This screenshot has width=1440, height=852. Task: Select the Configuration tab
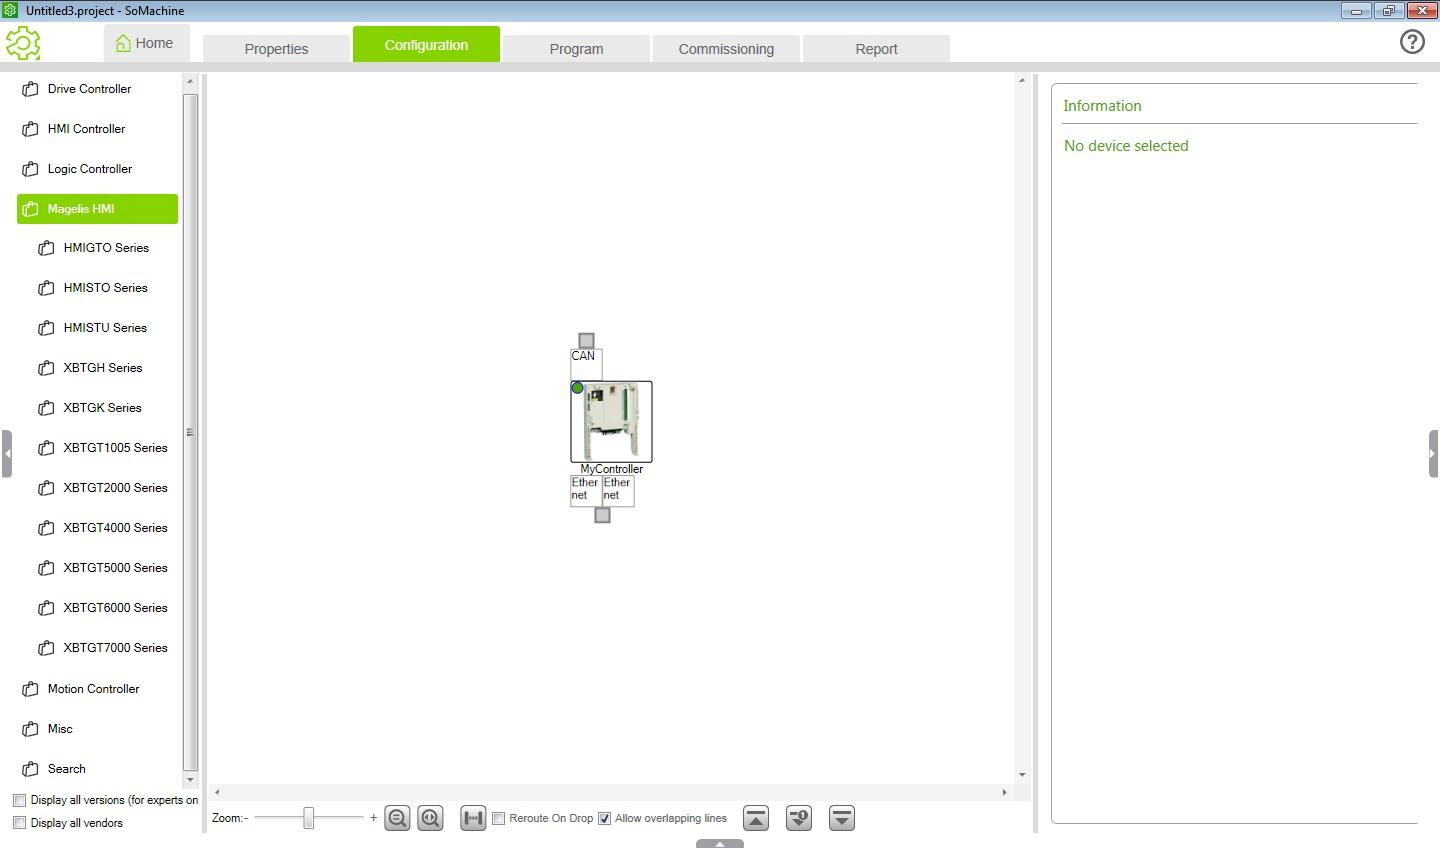click(x=426, y=45)
